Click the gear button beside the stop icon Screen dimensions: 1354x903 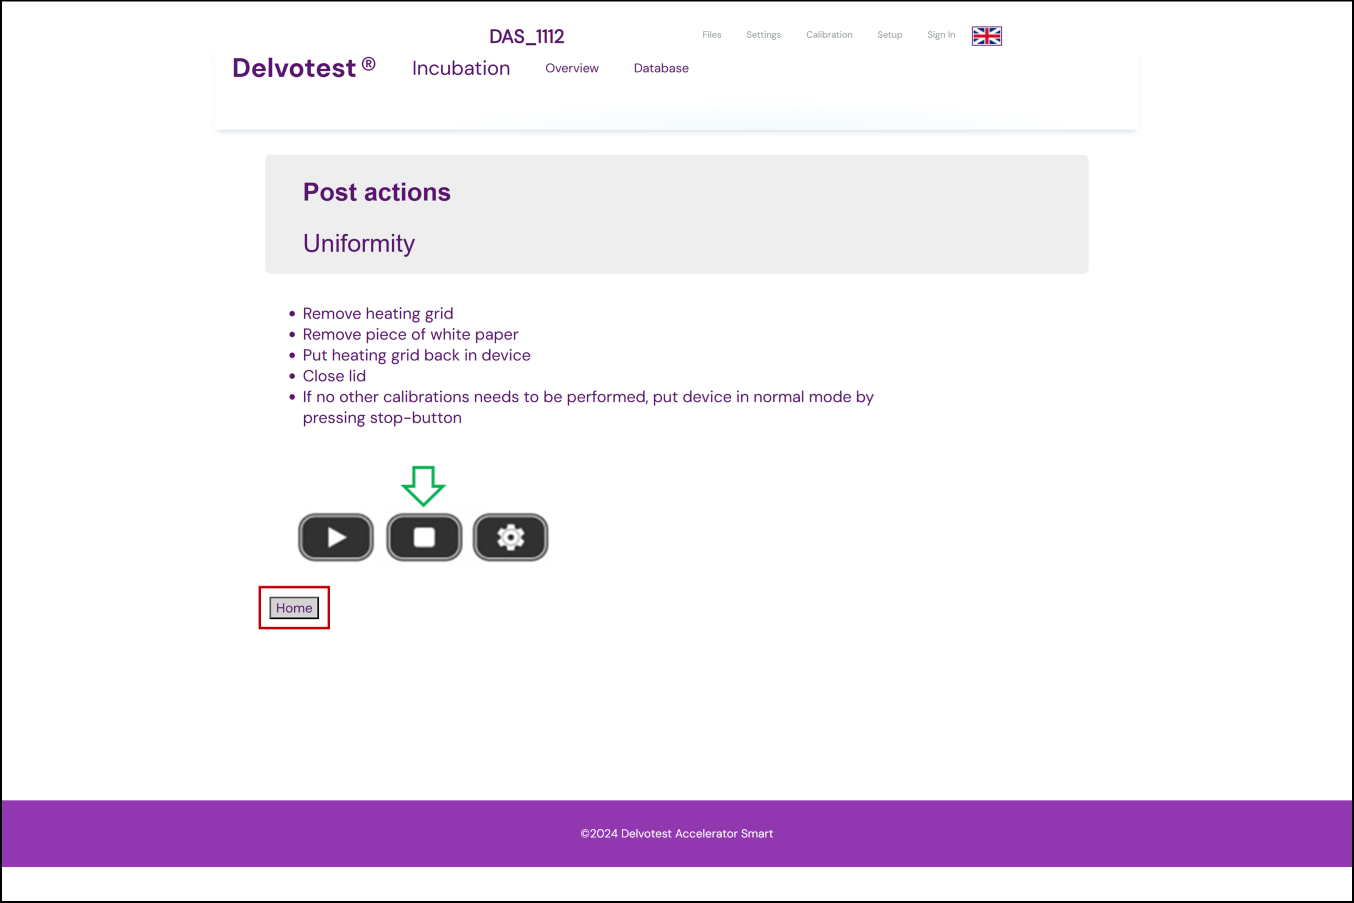pyautogui.click(x=510, y=538)
